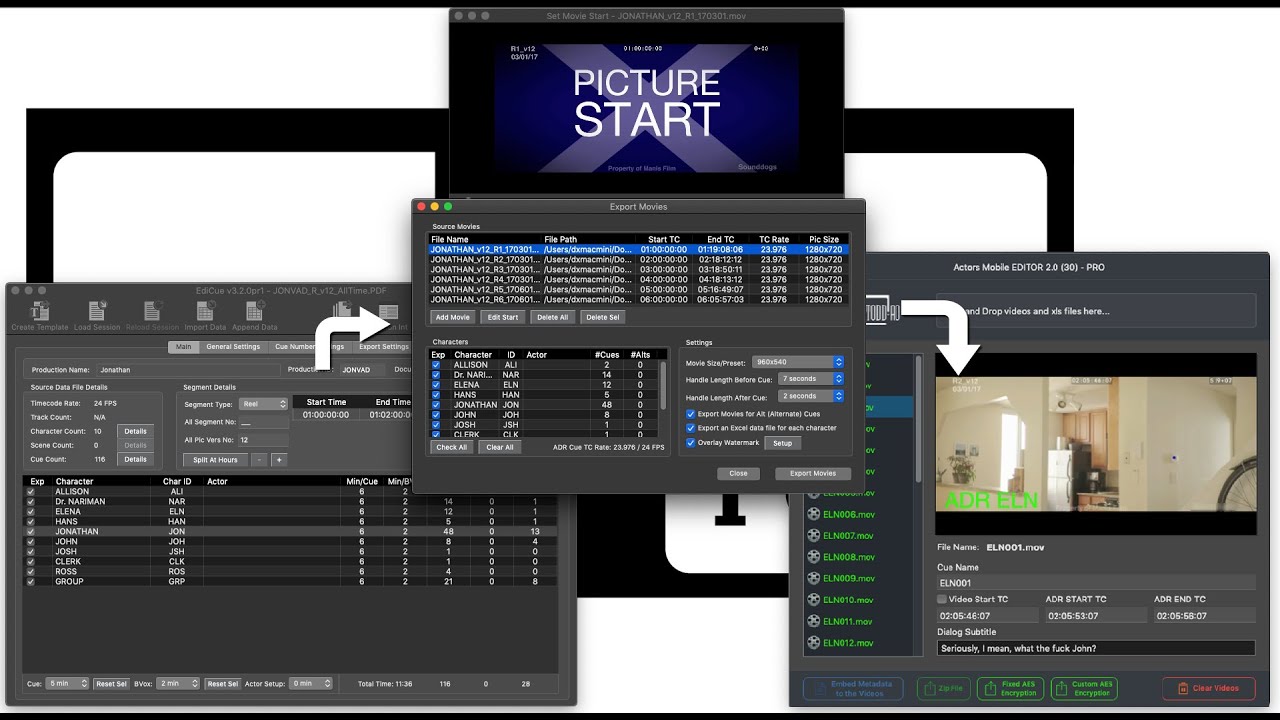
Task: Click film reel icon beside ELN006.mov
Action: click(813, 514)
